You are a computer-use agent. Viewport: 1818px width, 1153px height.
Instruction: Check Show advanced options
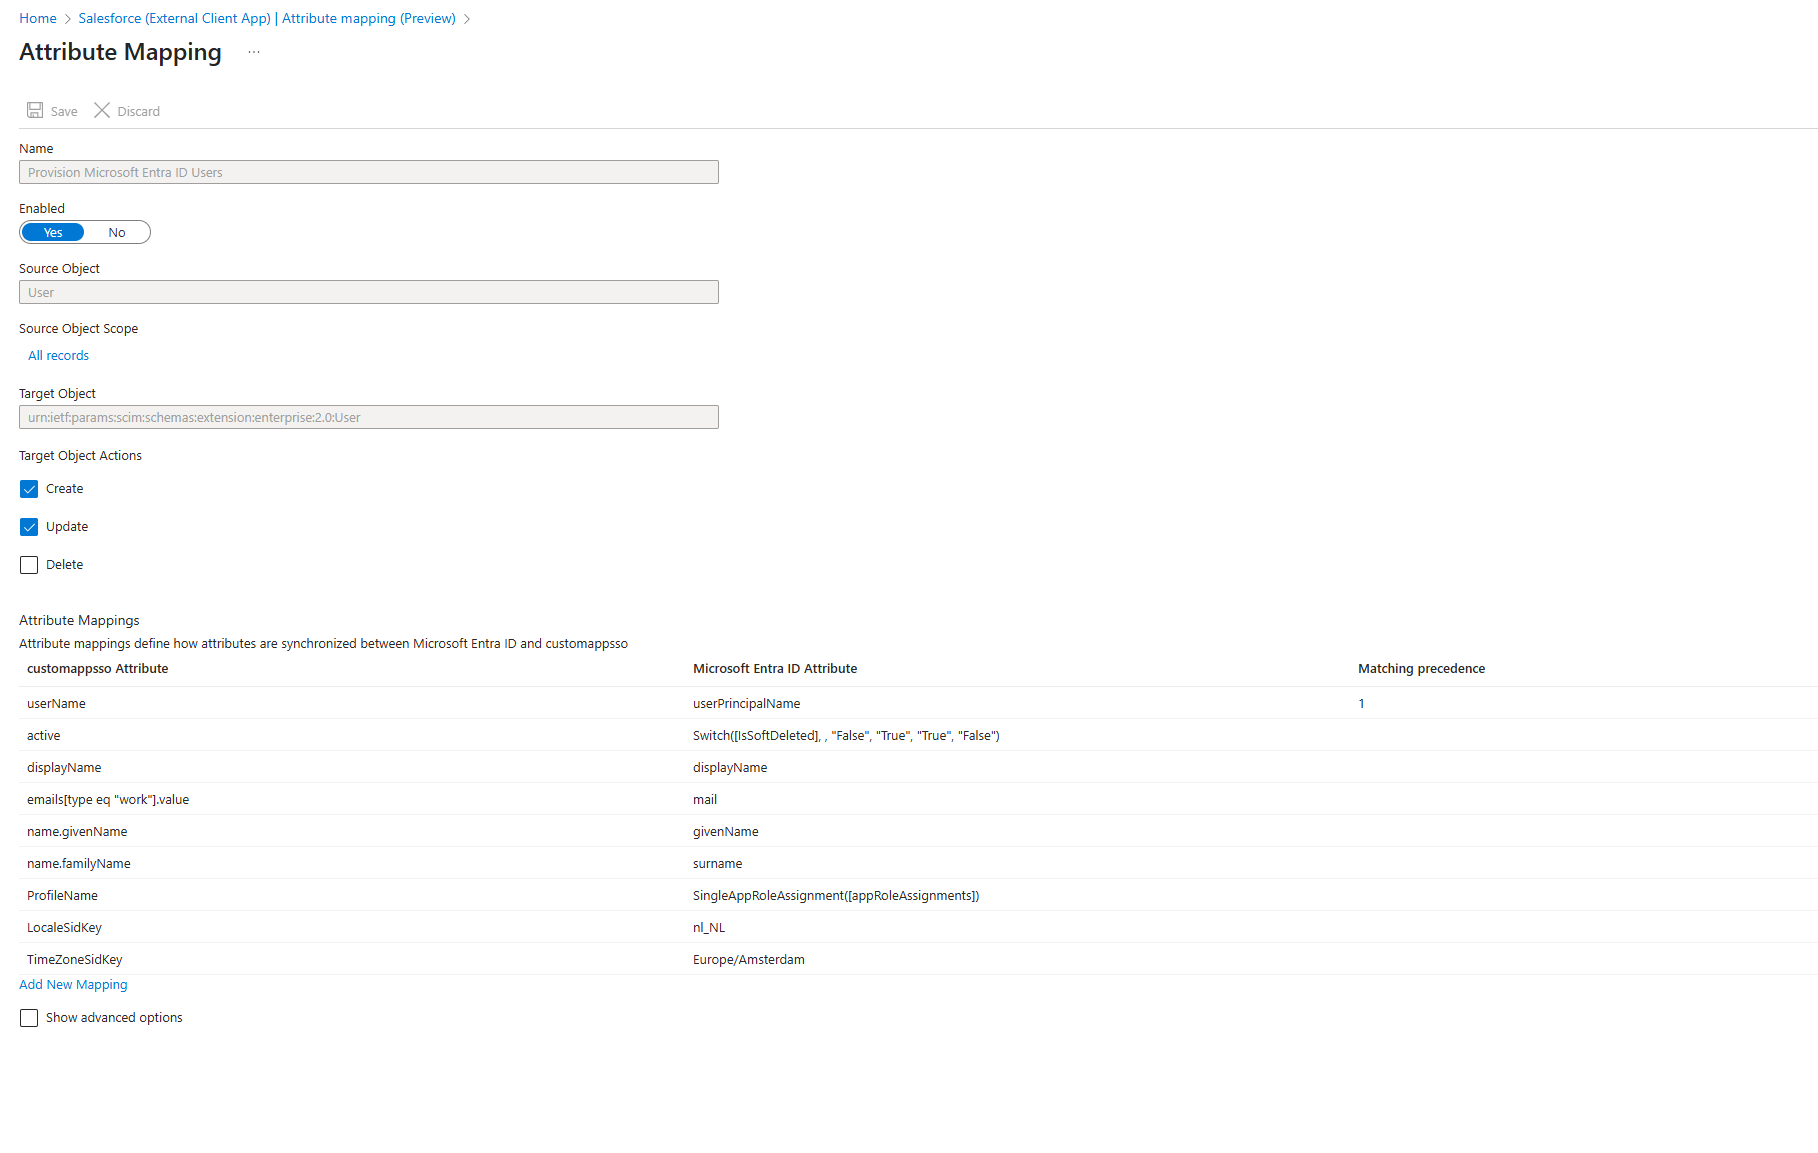point(29,1017)
